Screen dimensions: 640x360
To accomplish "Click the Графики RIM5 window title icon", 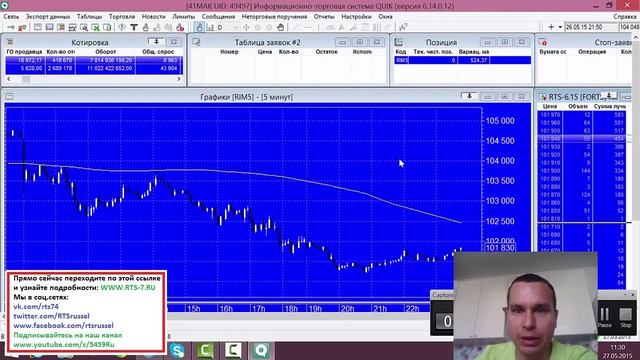I will 9,97.
